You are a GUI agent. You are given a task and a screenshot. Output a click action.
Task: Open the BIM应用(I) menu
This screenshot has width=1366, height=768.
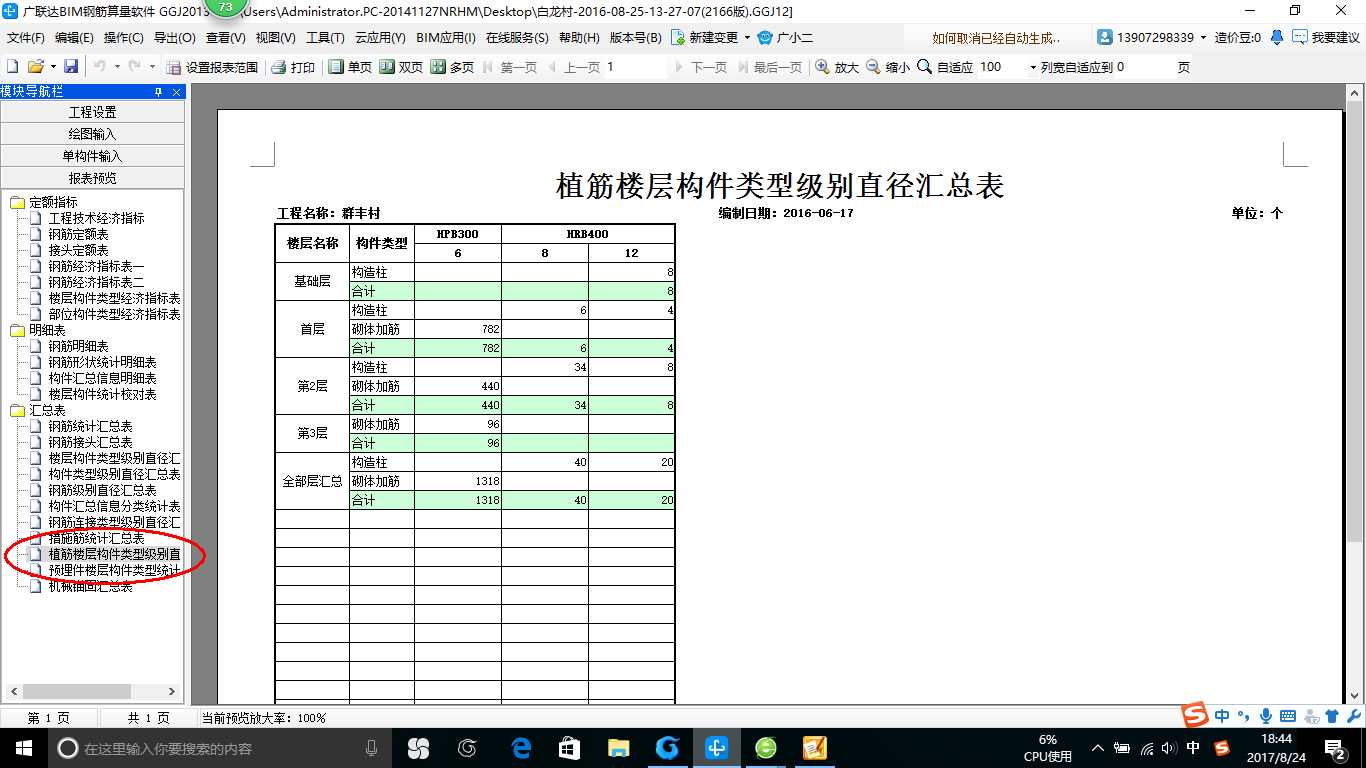(x=446, y=38)
